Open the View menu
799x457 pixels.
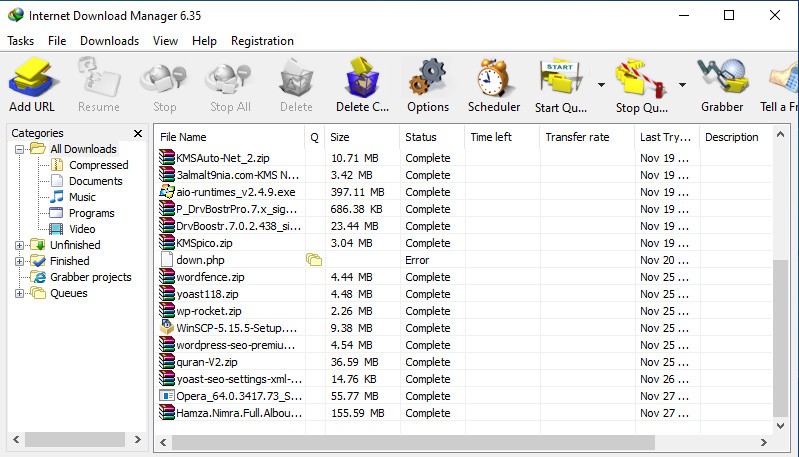(x=166, y=41)
